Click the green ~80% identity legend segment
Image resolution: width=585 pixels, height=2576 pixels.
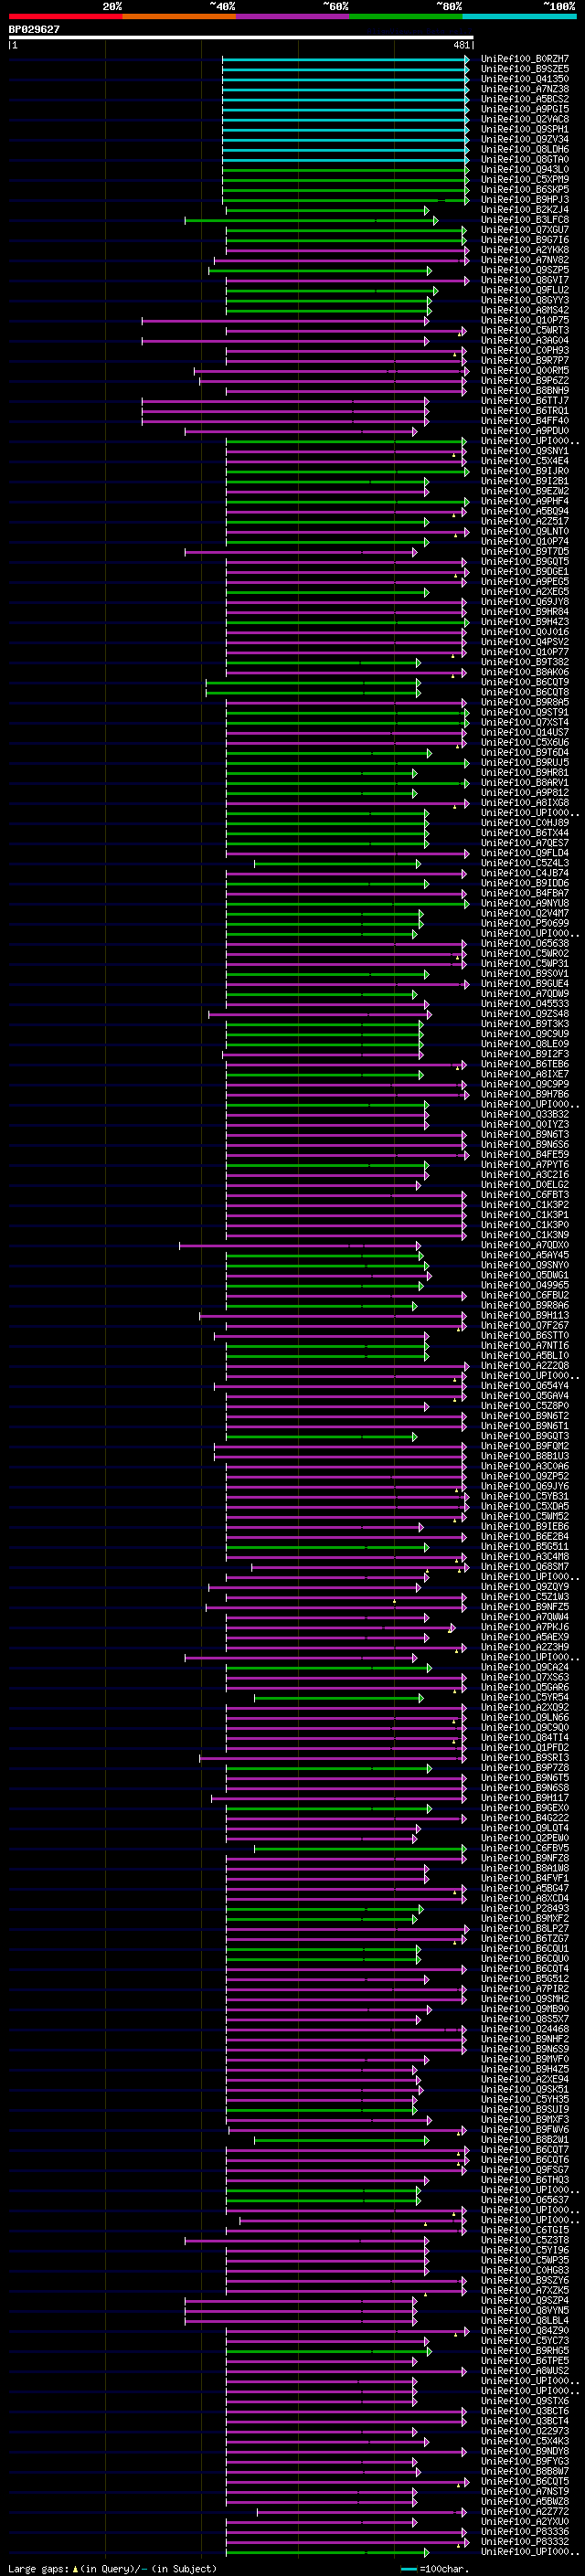click(x=406, y=16)
